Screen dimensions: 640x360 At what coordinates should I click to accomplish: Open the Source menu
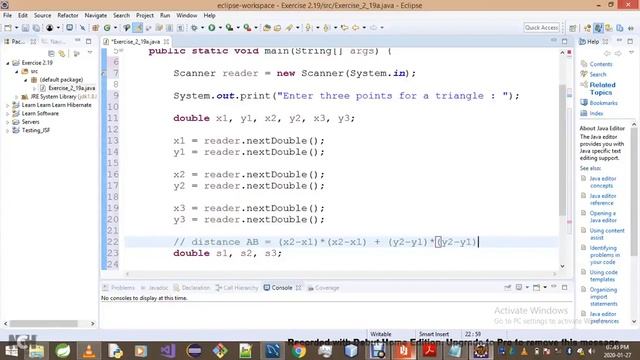tap(42, 16)
